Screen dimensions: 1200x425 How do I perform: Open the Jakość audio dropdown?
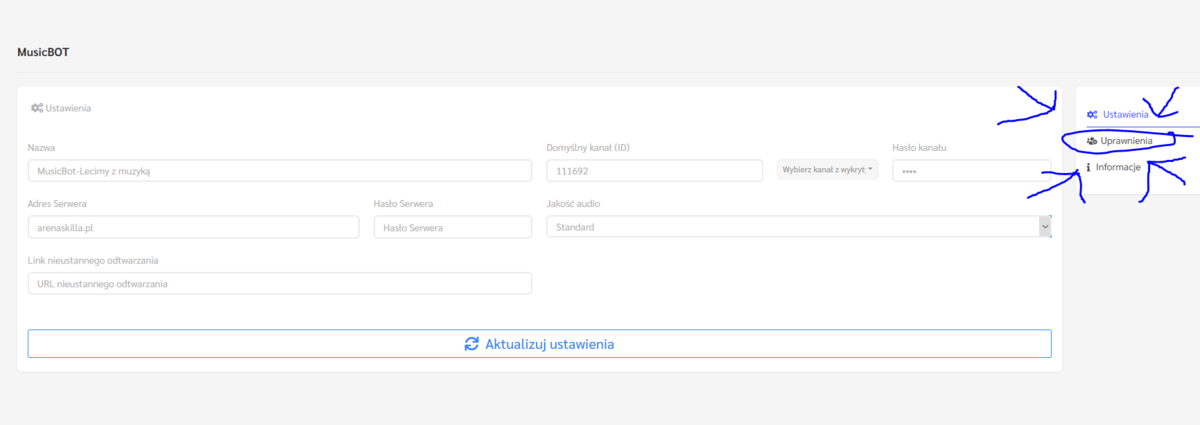point(799,227)
